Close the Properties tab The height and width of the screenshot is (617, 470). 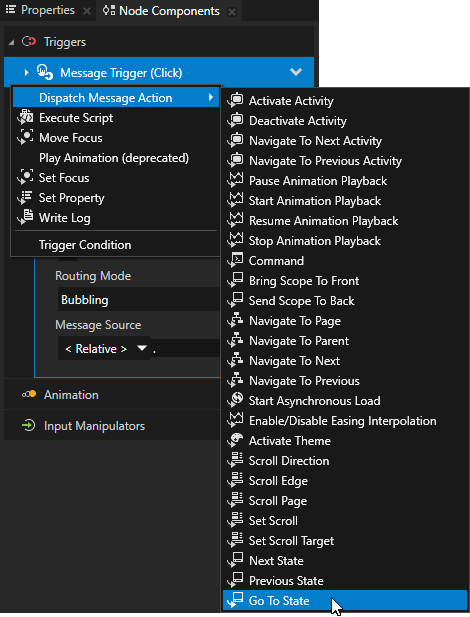pyautogui.click(x=87, y=11)
